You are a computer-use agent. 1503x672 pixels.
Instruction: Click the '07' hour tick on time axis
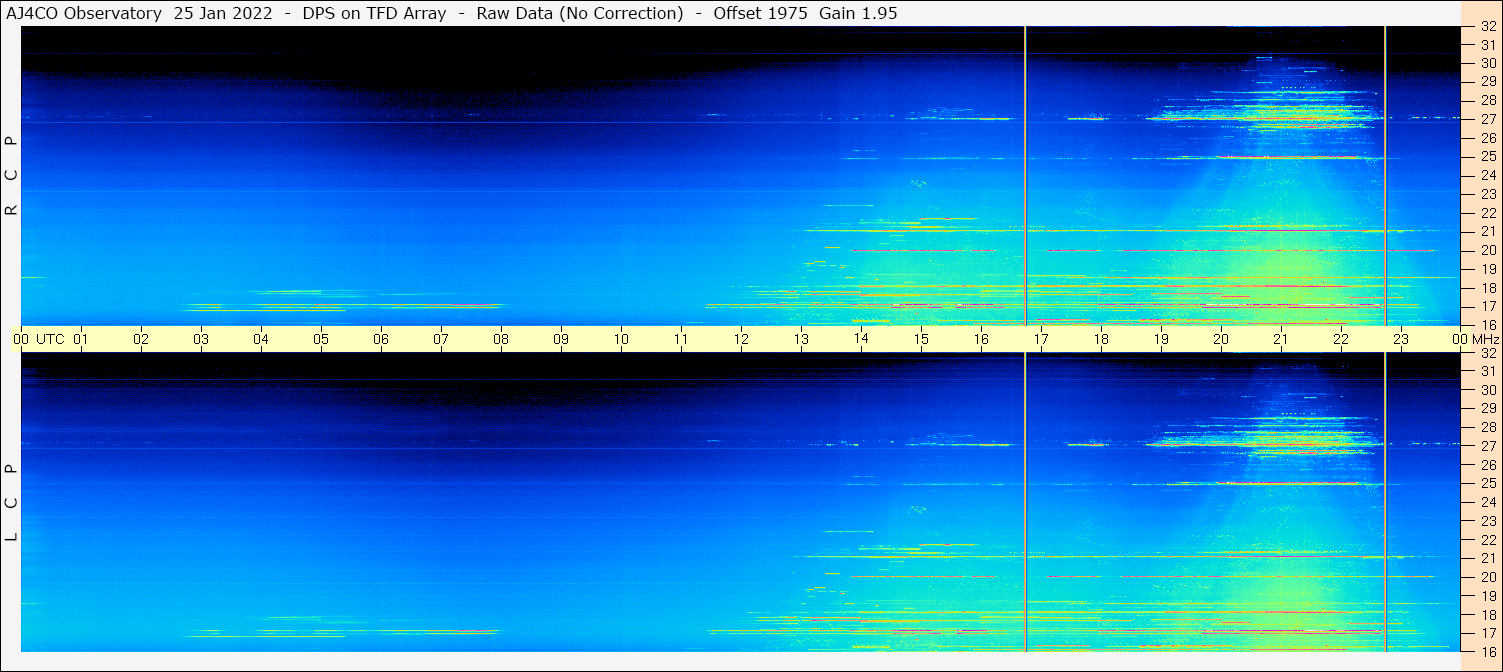[x=441, y=339]
